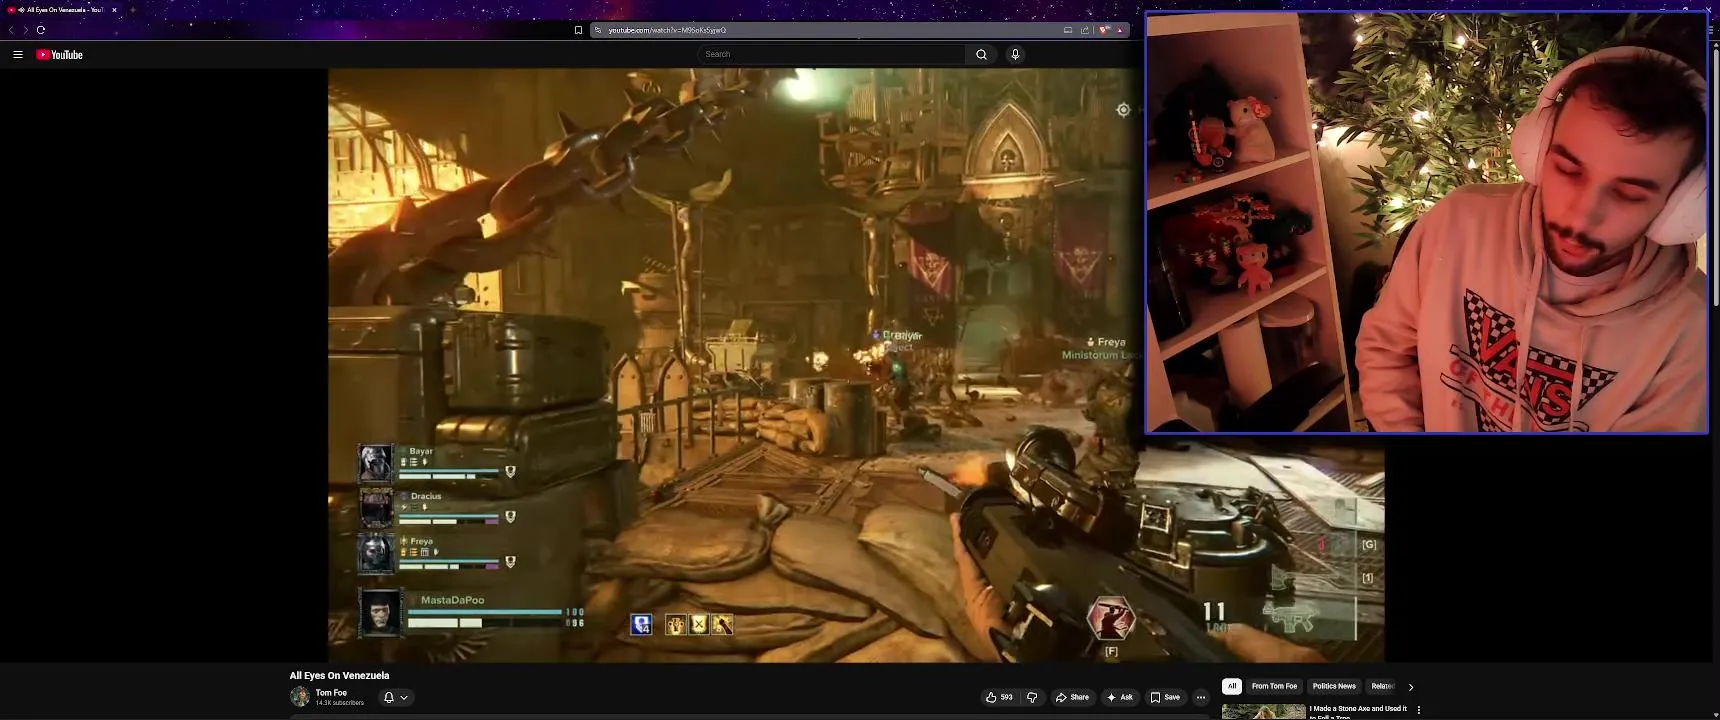Go back with the browser back arrow
This screenshot has width=1720, height=720.
(11, 30)
